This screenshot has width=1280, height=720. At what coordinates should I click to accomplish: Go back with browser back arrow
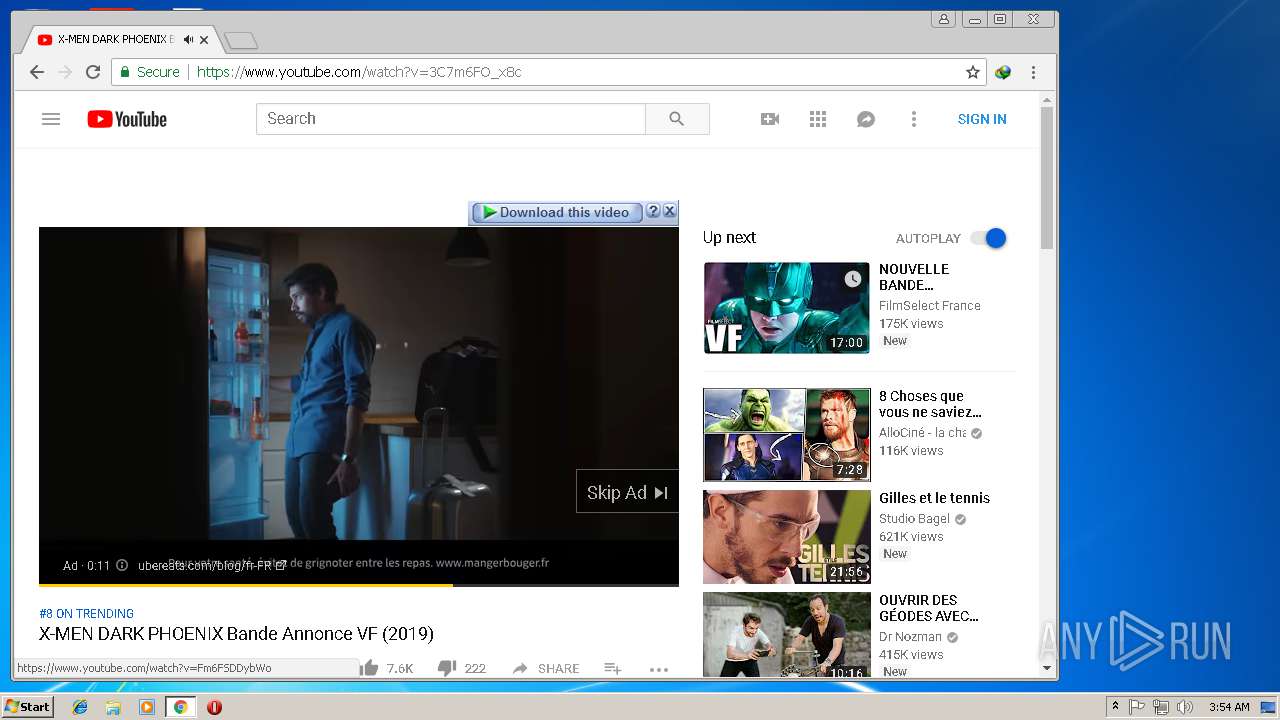tap(37, 72)
